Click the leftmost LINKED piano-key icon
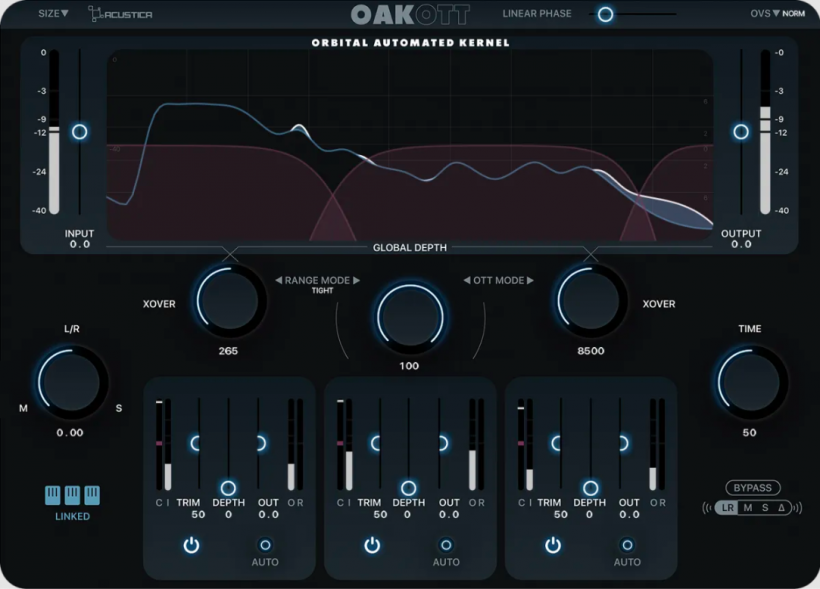Viewport: 820px width, 589px height. pos(52,495)
